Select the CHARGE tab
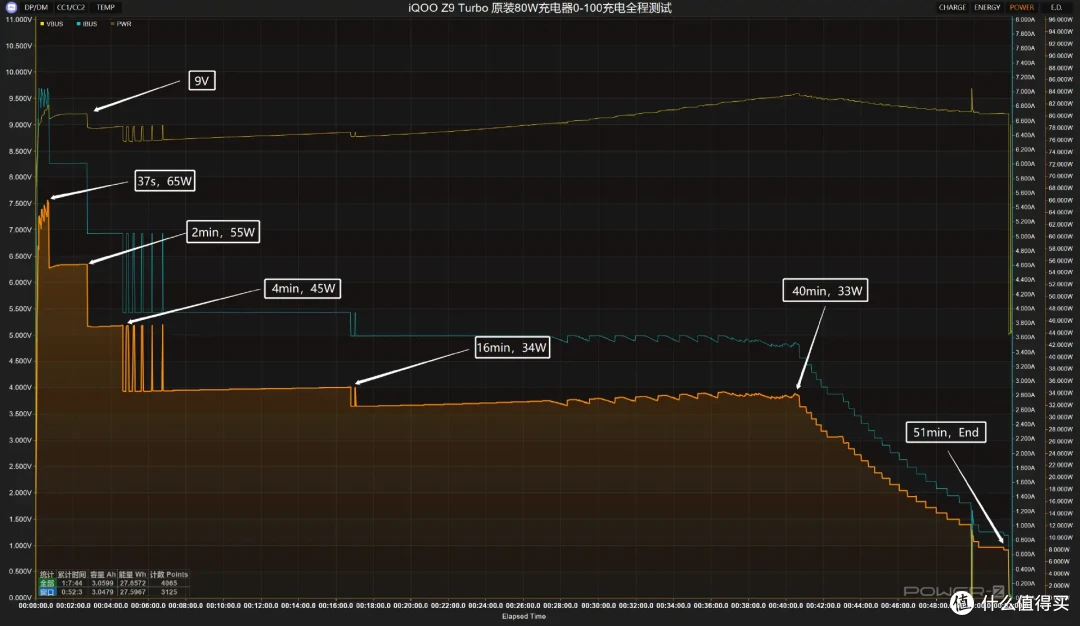This screenshot has height=626, width=1080. 952,8
